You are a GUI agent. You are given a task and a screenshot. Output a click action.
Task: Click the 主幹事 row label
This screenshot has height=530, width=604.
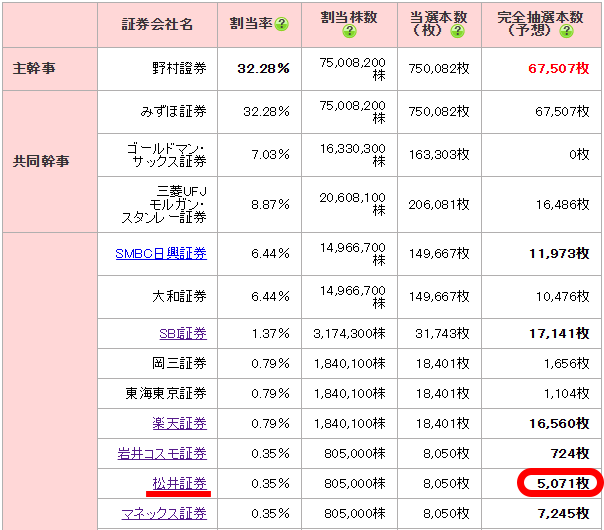click(x=34, y=69)
